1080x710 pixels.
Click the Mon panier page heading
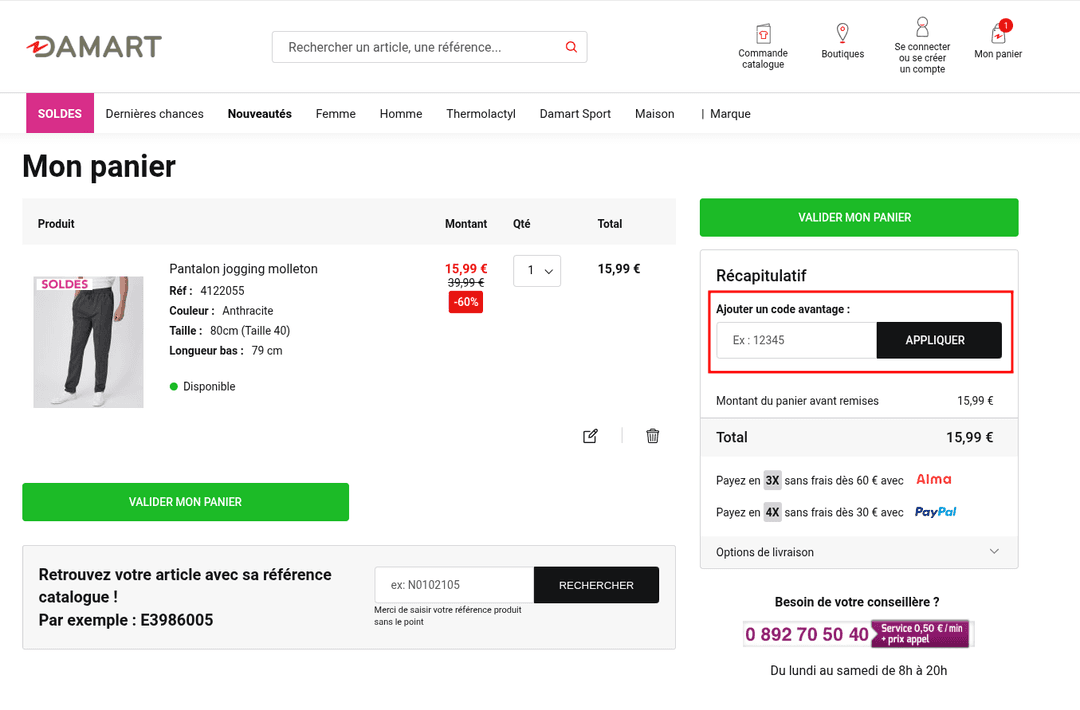[x=99, y=167]
